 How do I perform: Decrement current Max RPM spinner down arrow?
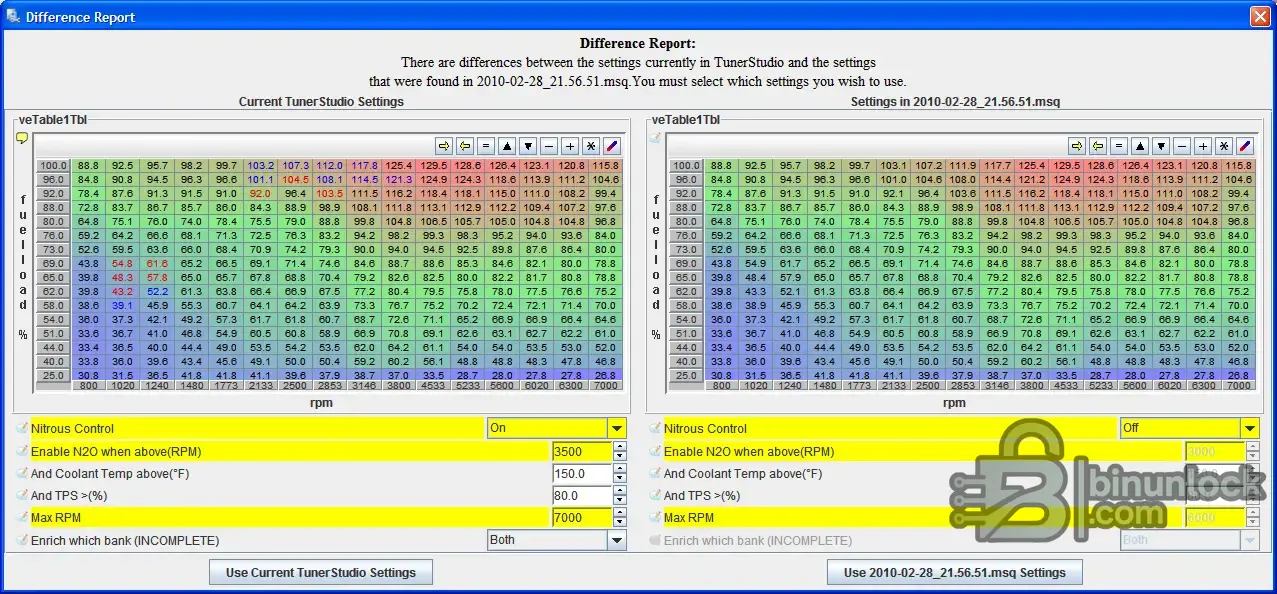click(x=620, y=522)
